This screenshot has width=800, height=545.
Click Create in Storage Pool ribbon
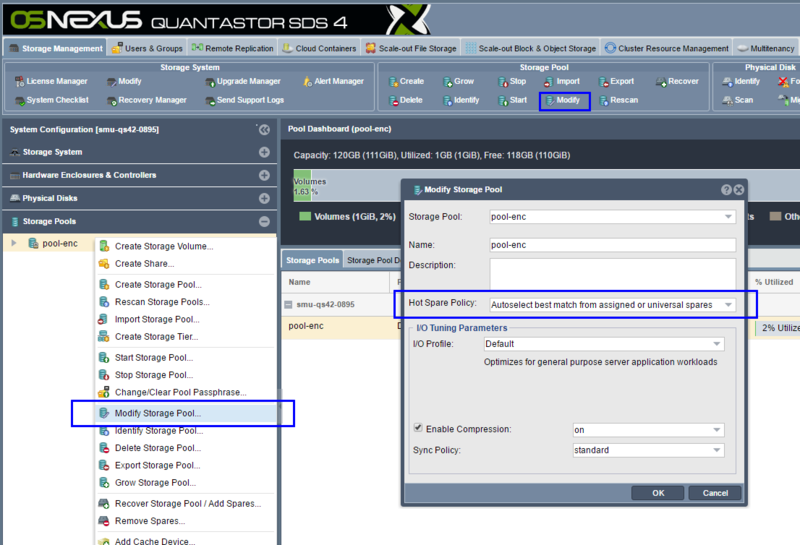pos(406,81)
